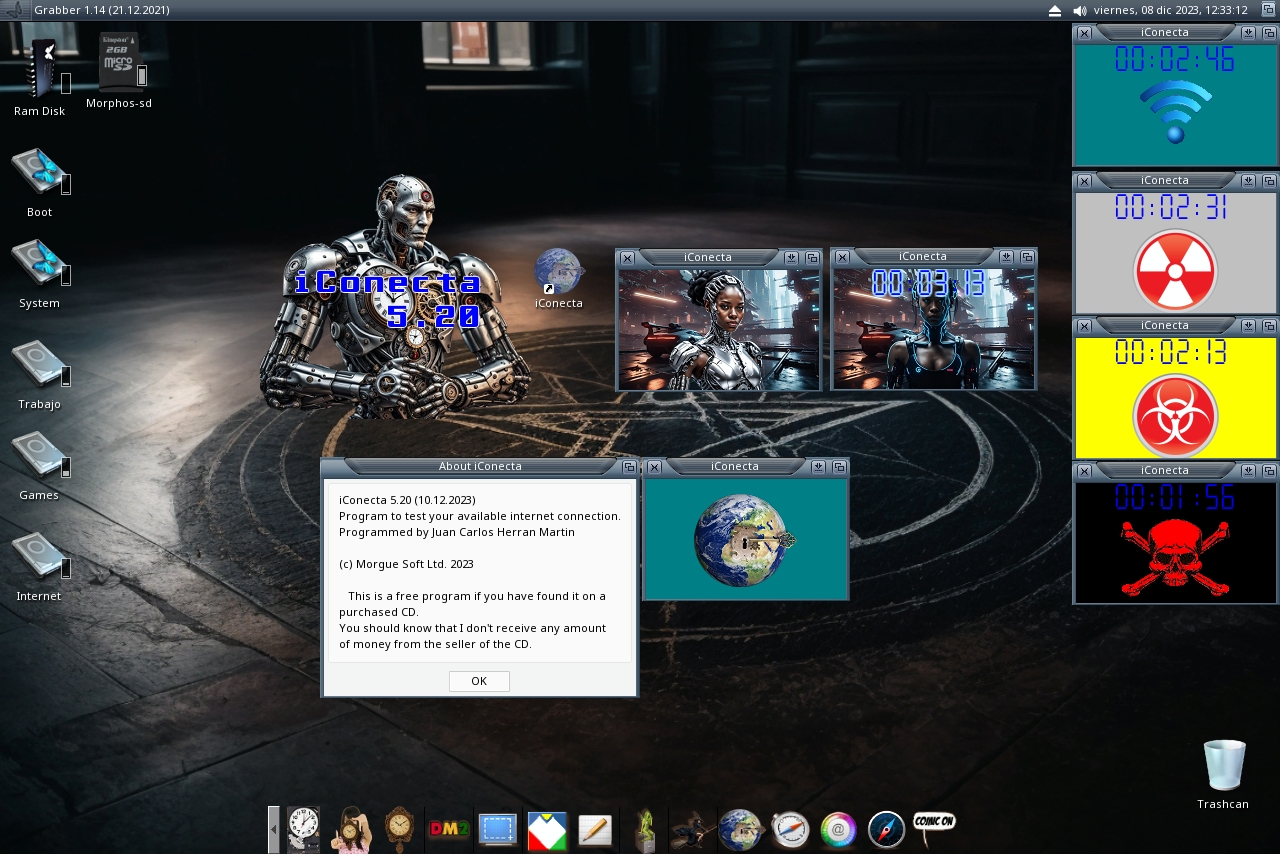Open the Ram Disk volume icon
Image resolution: width=1280 pixels, height=854 pixels.
tap(41, 69)
